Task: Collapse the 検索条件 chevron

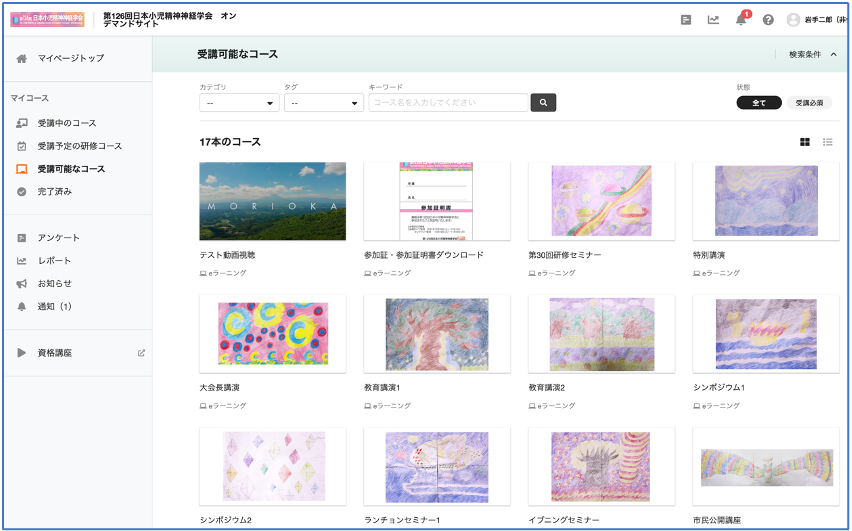Action: [834, 54]
